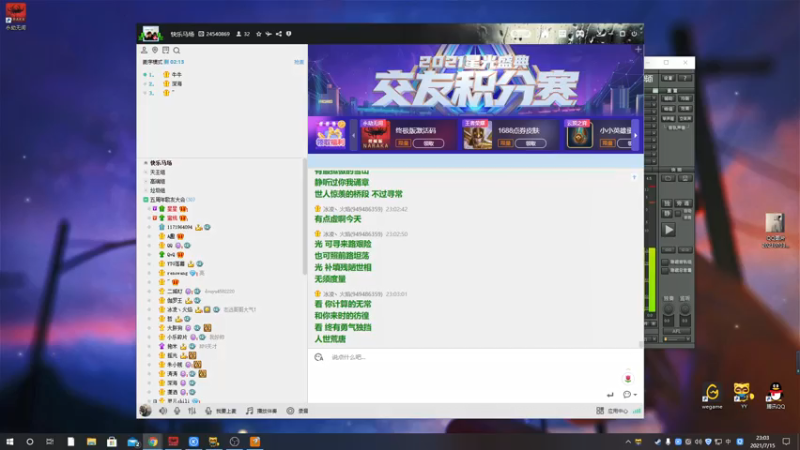Expand the 天王组 sub-channel
This screenshot has height=450, width=800.
point(146,172)
